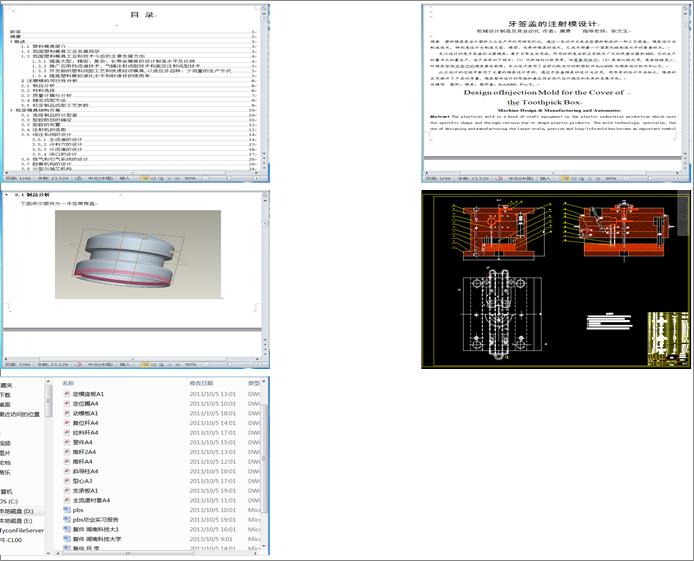Click the "the Toothpick Box" heading line

(x=545, y=102)
